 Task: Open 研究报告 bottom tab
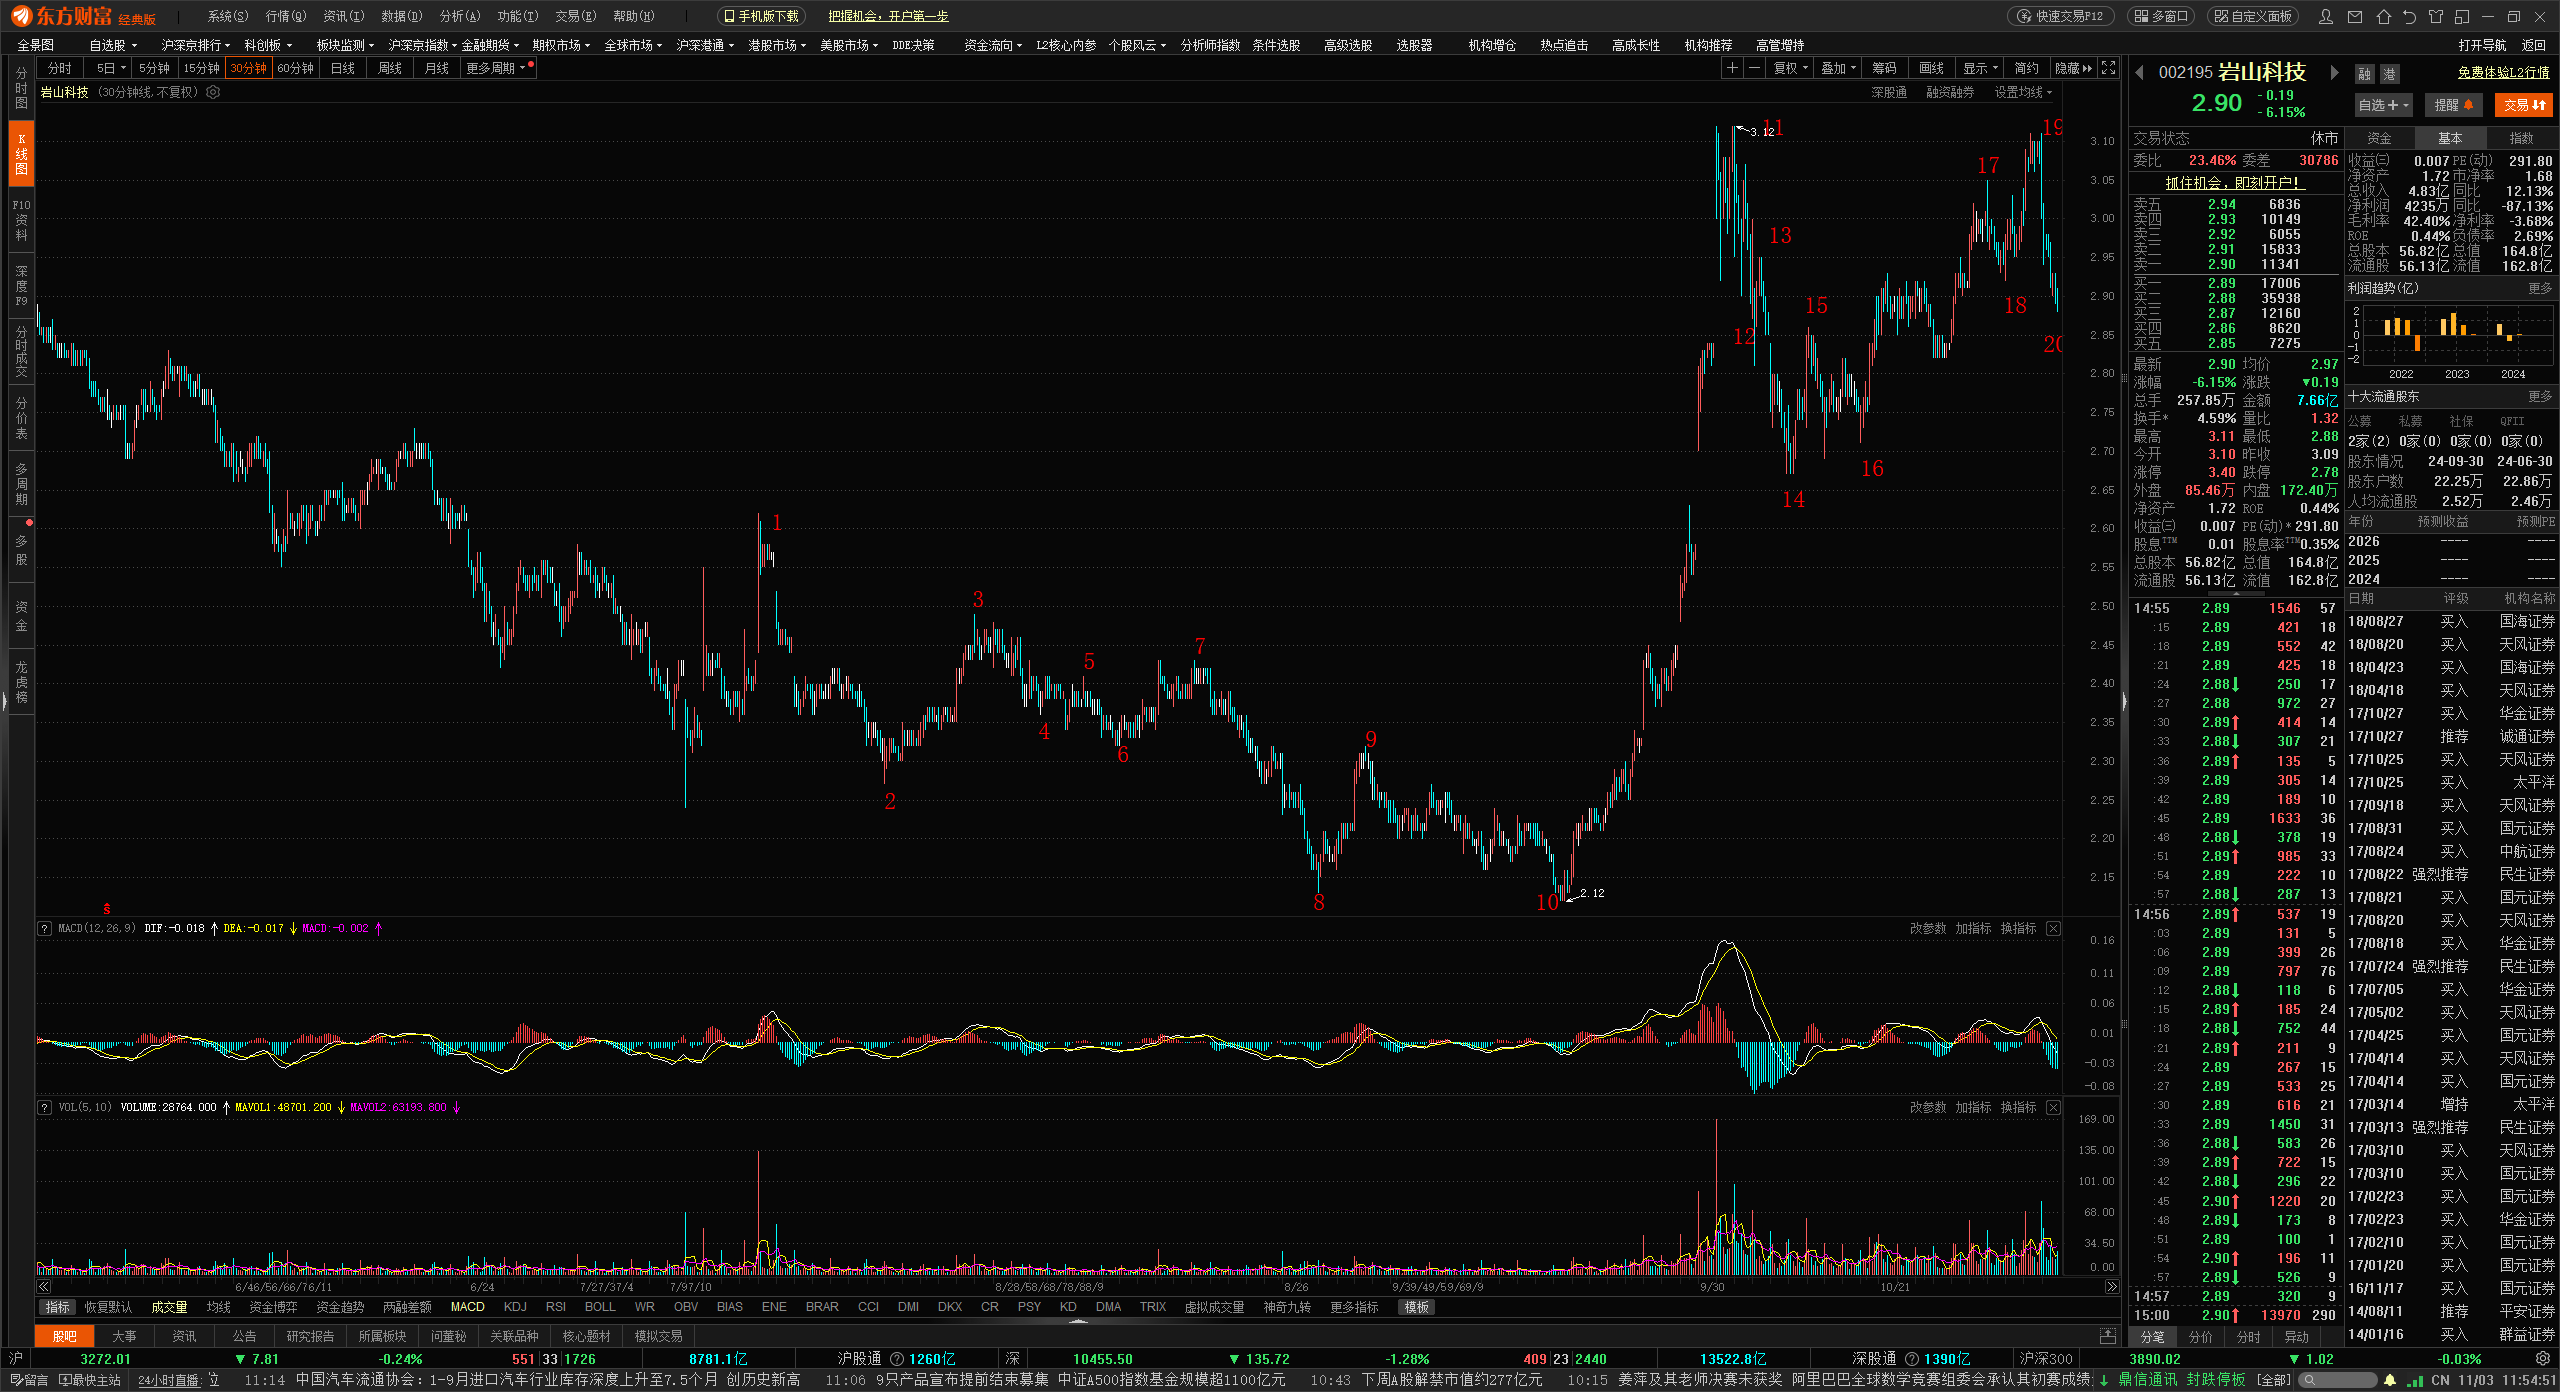point(310,1336)
